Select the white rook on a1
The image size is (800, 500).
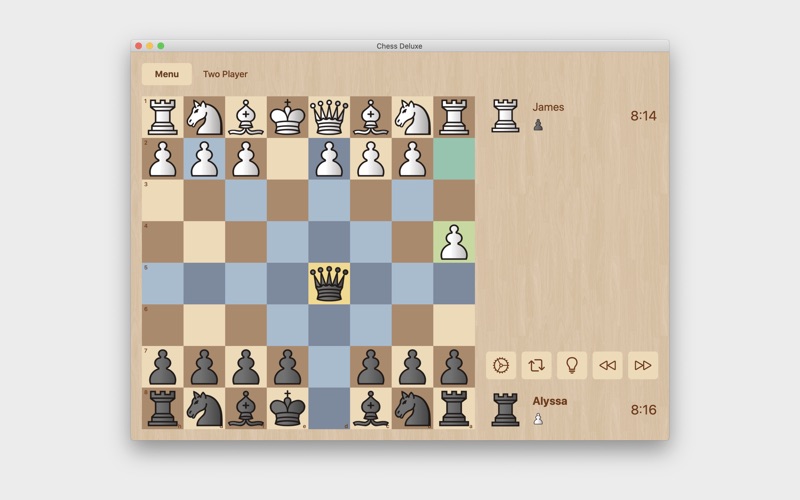pyautogui.click(x=454, y=117)
